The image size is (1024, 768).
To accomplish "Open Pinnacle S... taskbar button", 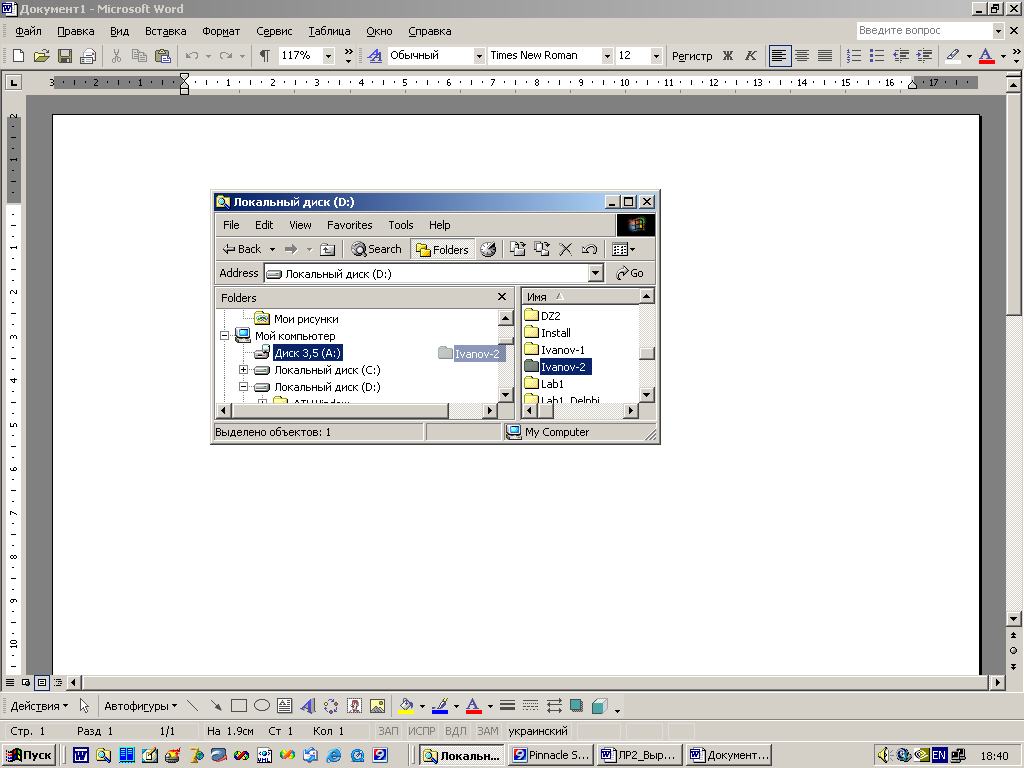I will coord(551,755).
